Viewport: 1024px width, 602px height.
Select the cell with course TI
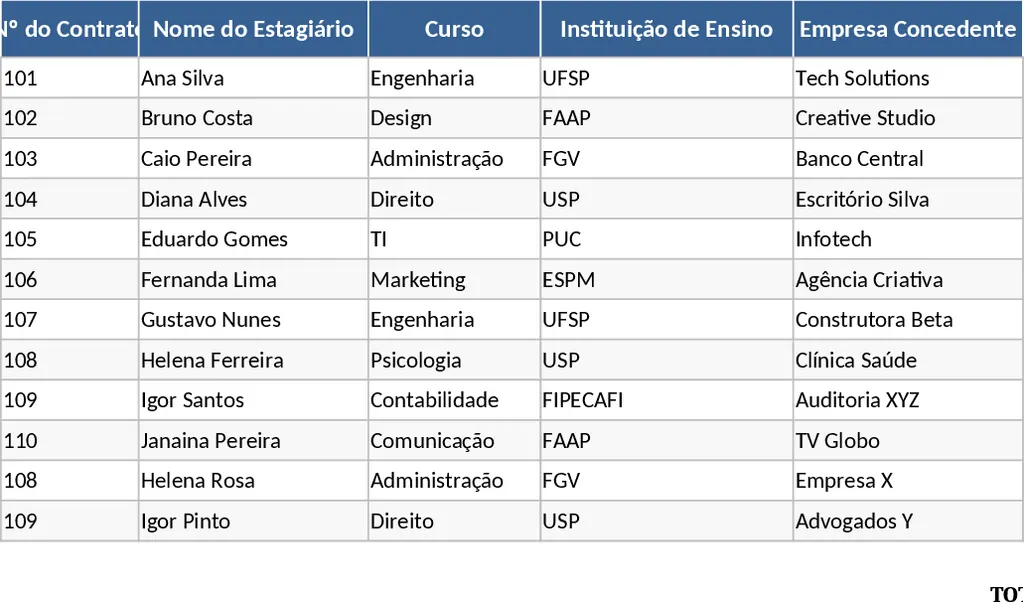point(454,239)
